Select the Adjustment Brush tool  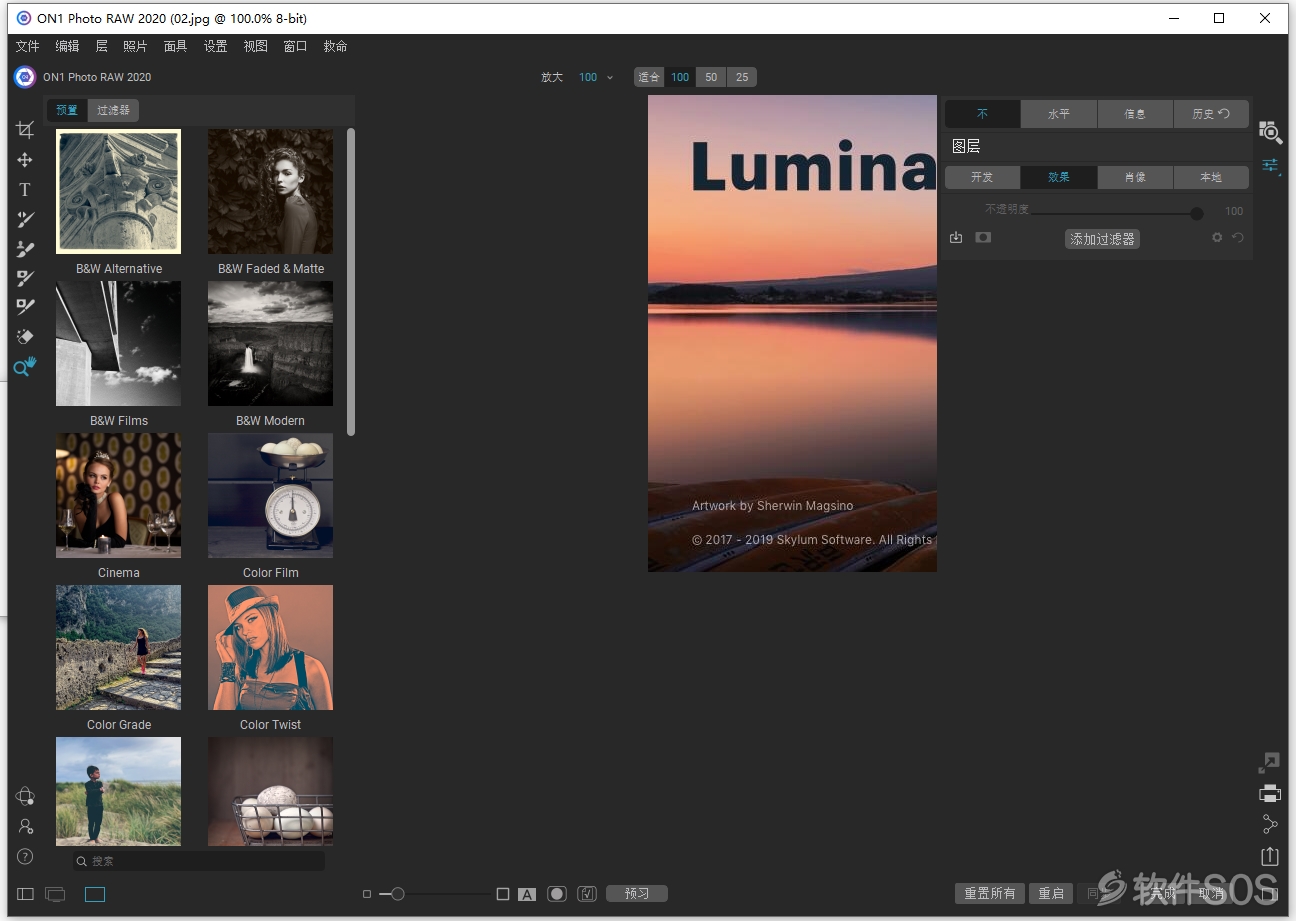tap(25, 219)
